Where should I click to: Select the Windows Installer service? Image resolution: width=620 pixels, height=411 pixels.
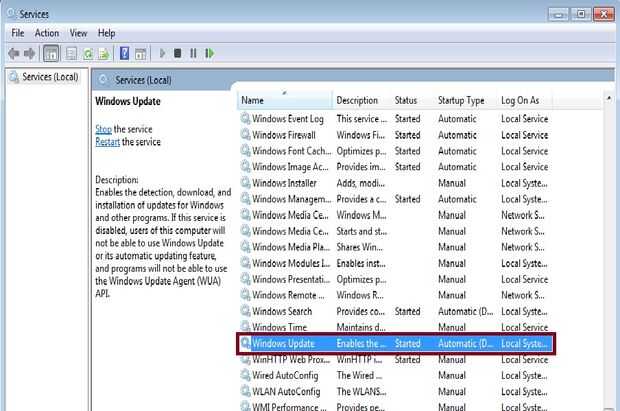(x=396, y=183)
